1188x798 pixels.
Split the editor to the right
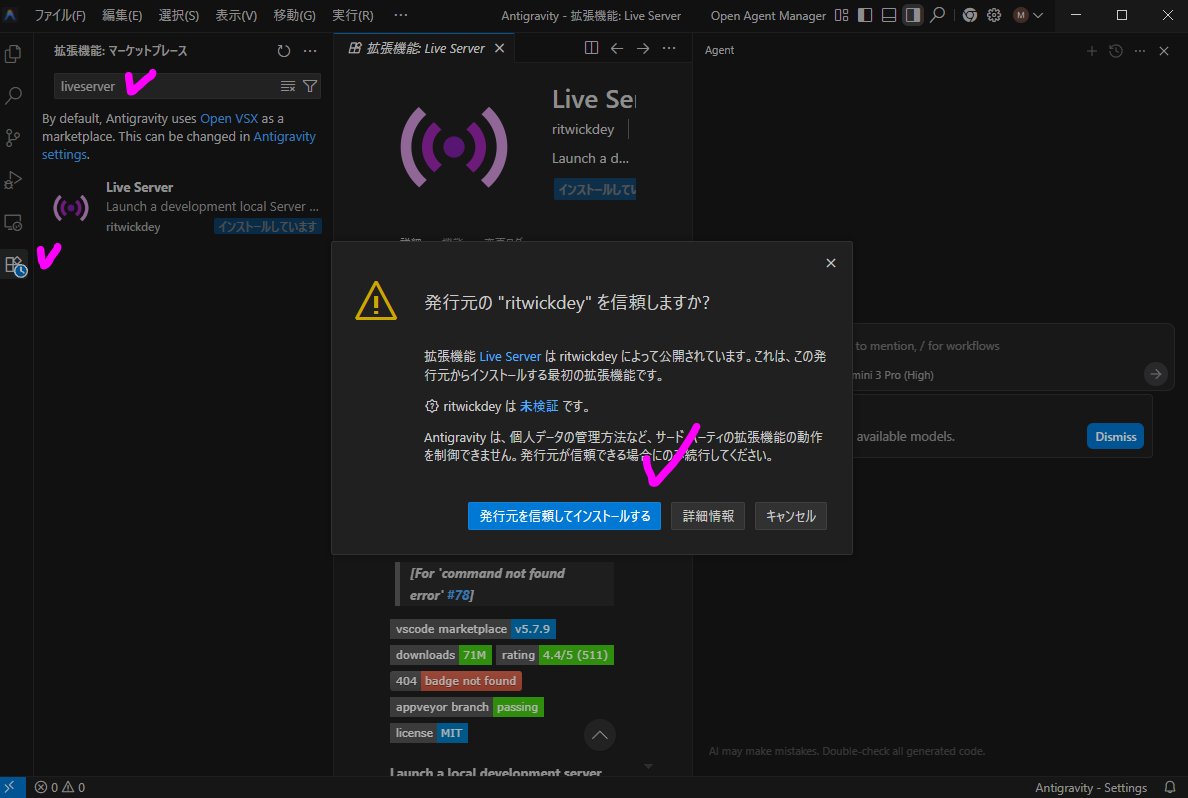591,48
